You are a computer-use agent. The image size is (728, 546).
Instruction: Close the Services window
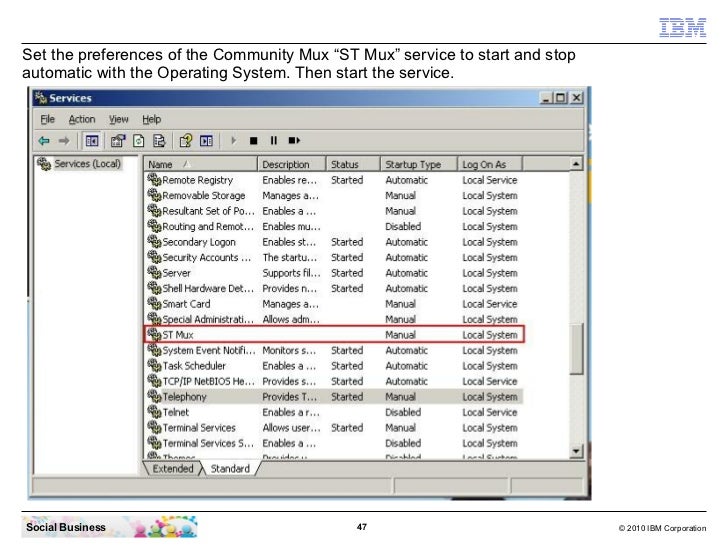click(x=577, y=98)
